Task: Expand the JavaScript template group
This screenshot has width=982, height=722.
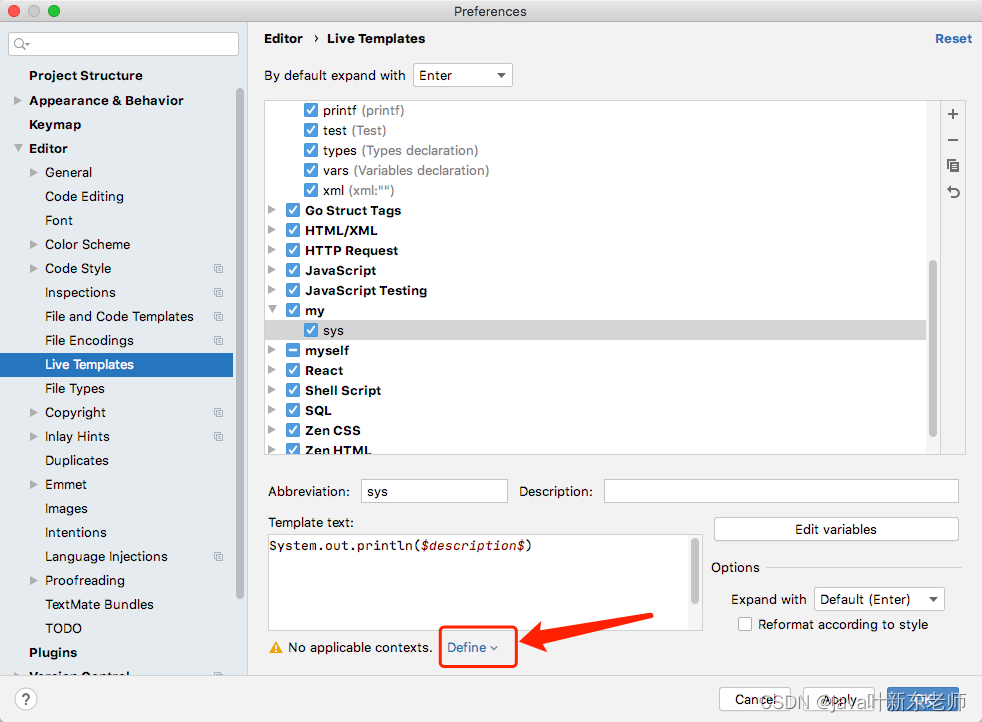Action: (x=272, y=270)
